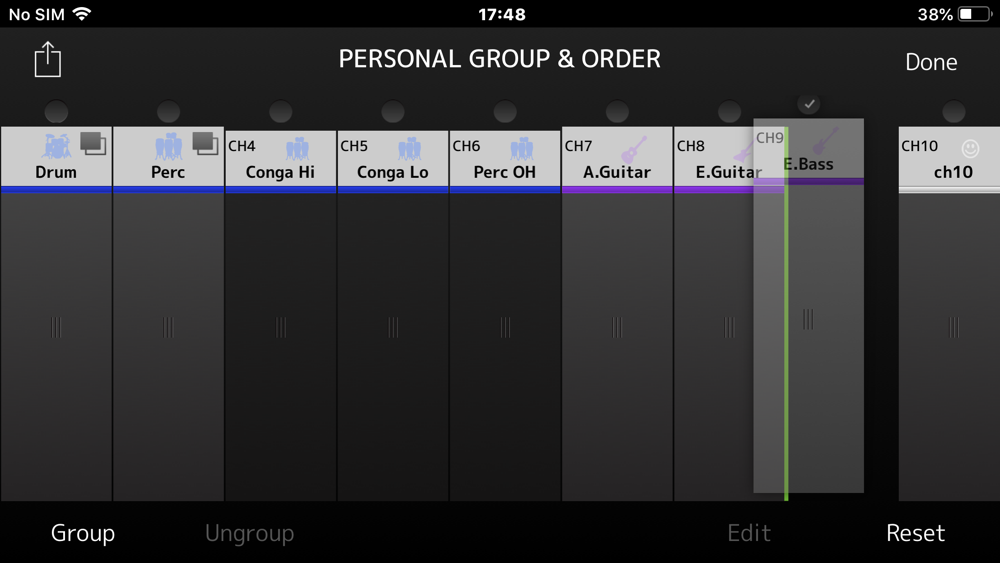The width and height of the screenshot is (1000, 563).
Task: Tap the Edit option
Action: pos(749,532)
